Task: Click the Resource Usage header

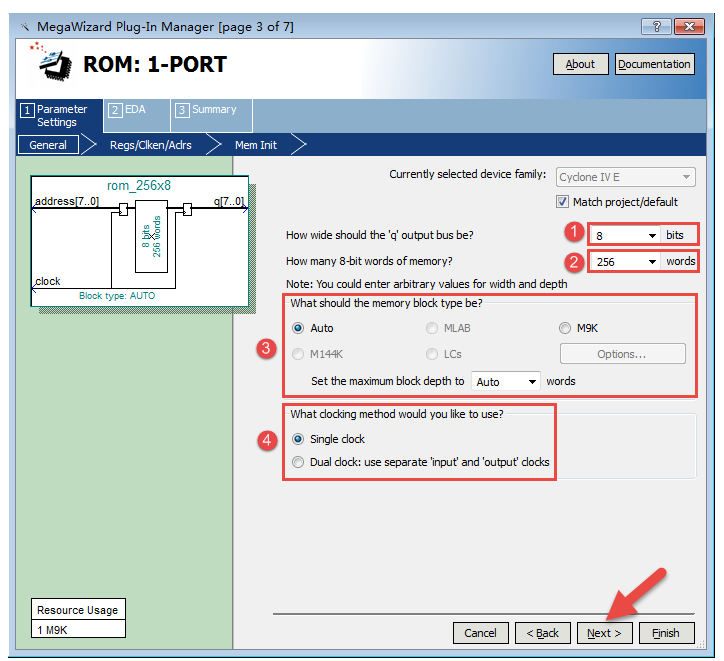Action: (78, 610)
